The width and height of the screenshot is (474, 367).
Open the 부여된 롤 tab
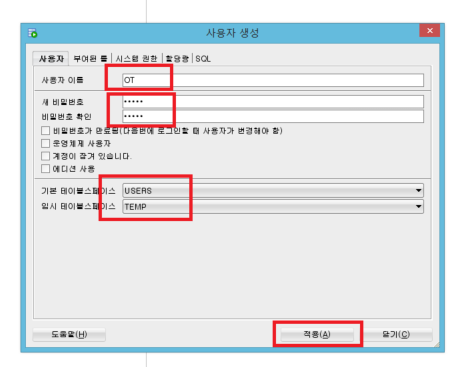[90, 59]
